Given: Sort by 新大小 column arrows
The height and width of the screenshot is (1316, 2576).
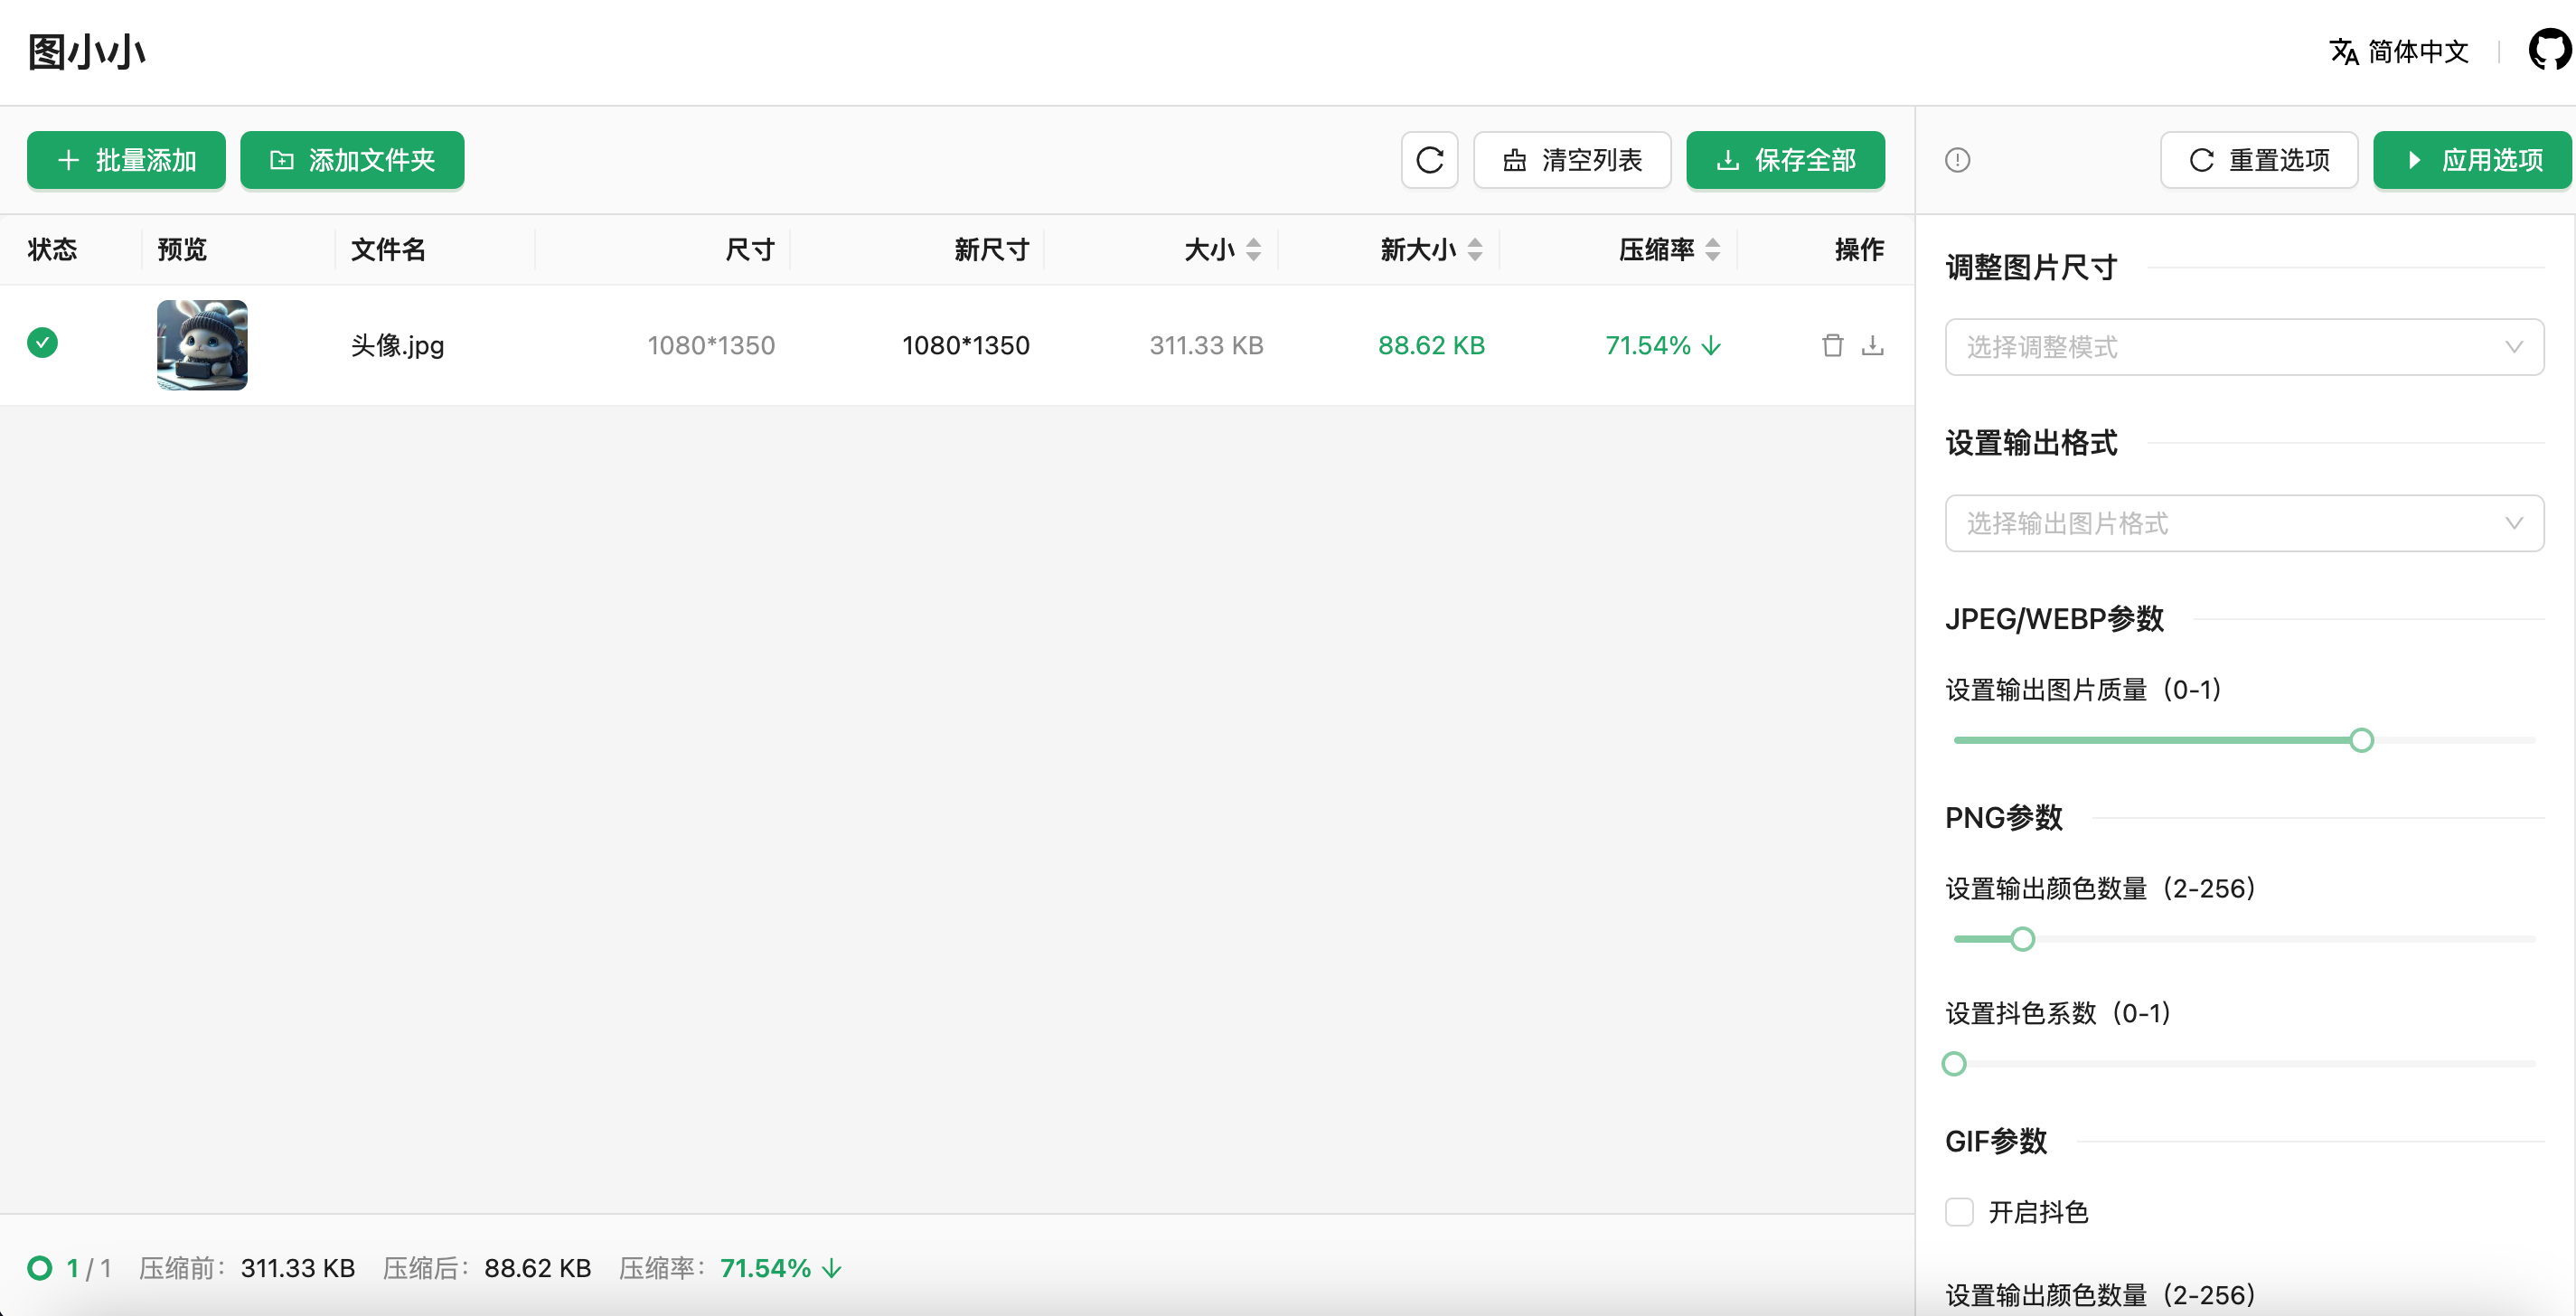Looking at the screenshot, I should [x=1475, y=250].
